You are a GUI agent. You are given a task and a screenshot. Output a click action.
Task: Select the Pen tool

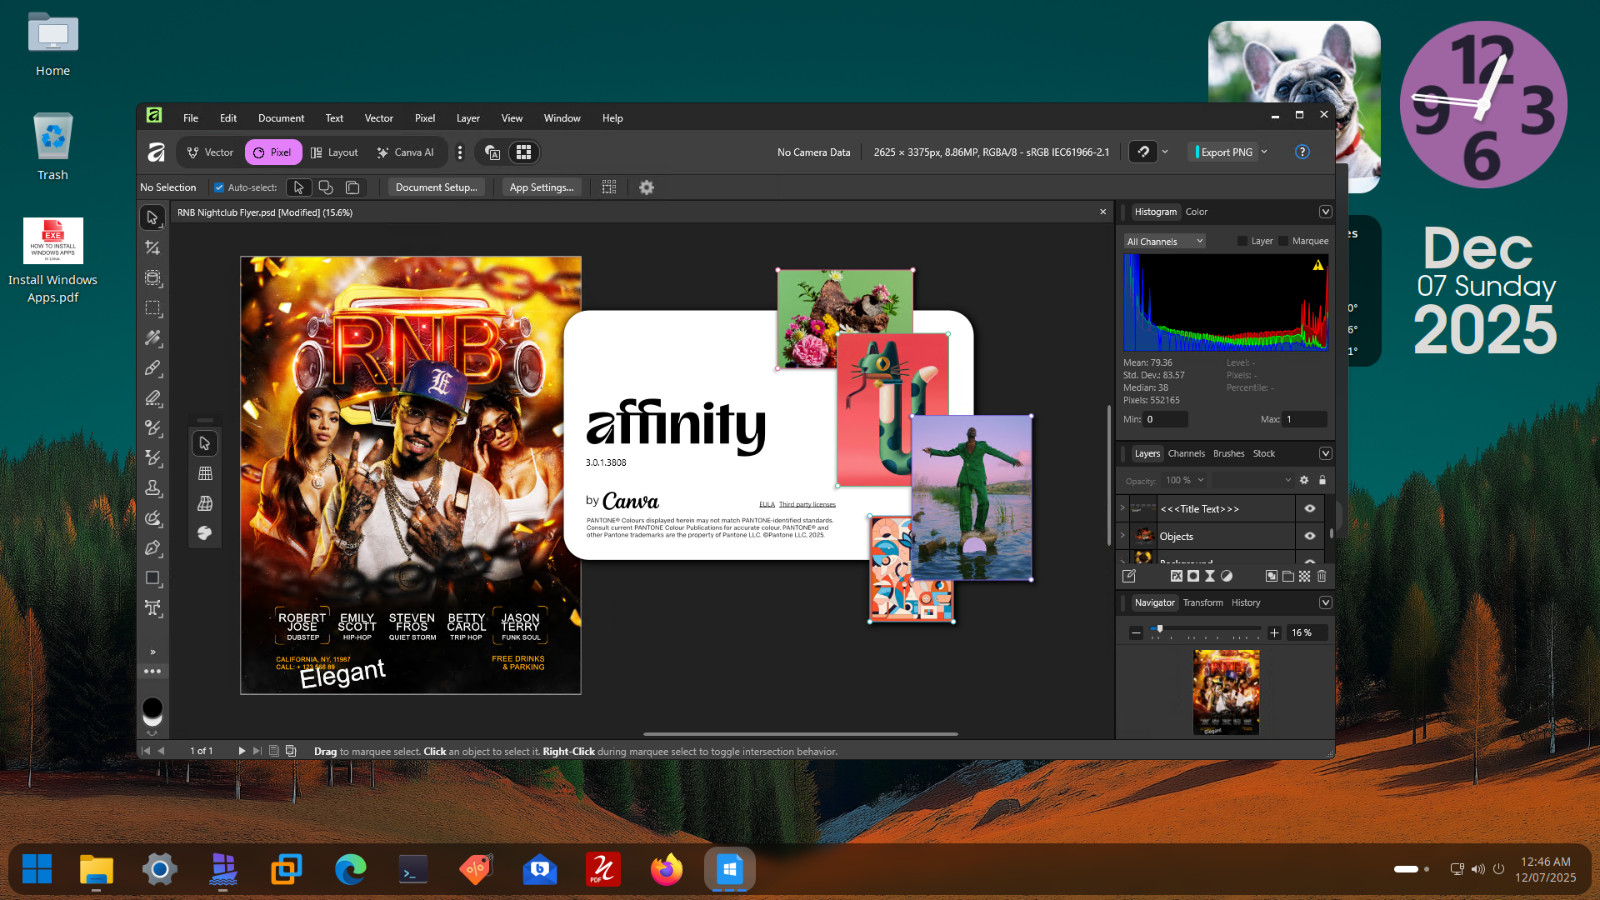[x=152, y=548]
